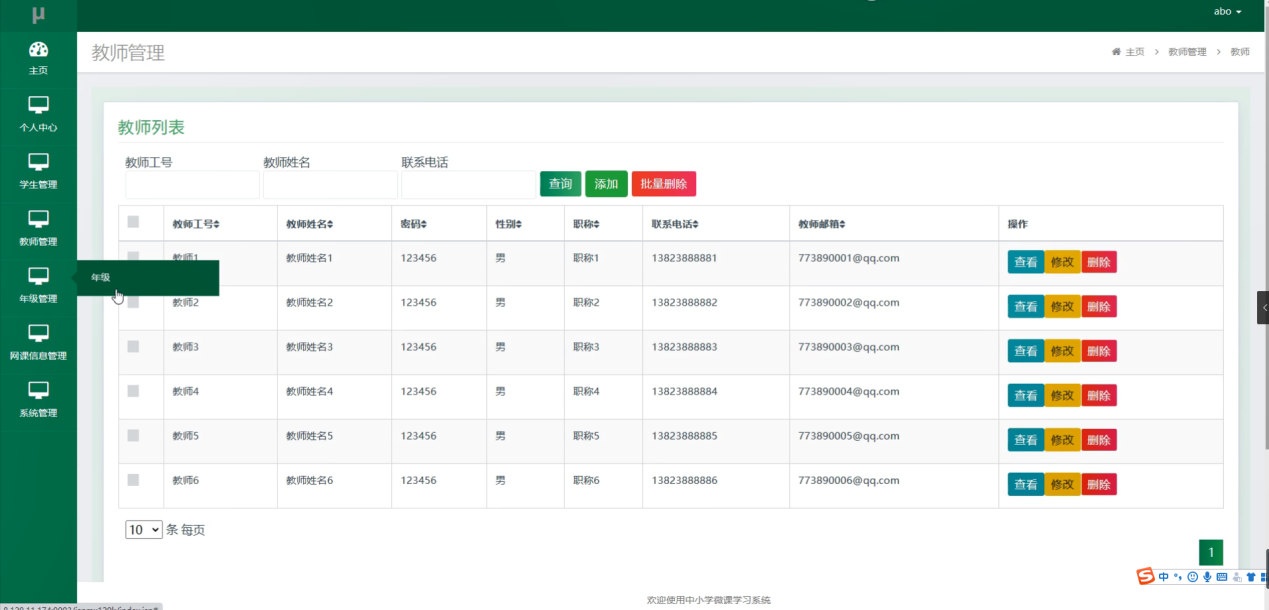This screenshot has width=1269, height=610.
Task: Go to pagination page 1
Action: (1211, 552)
